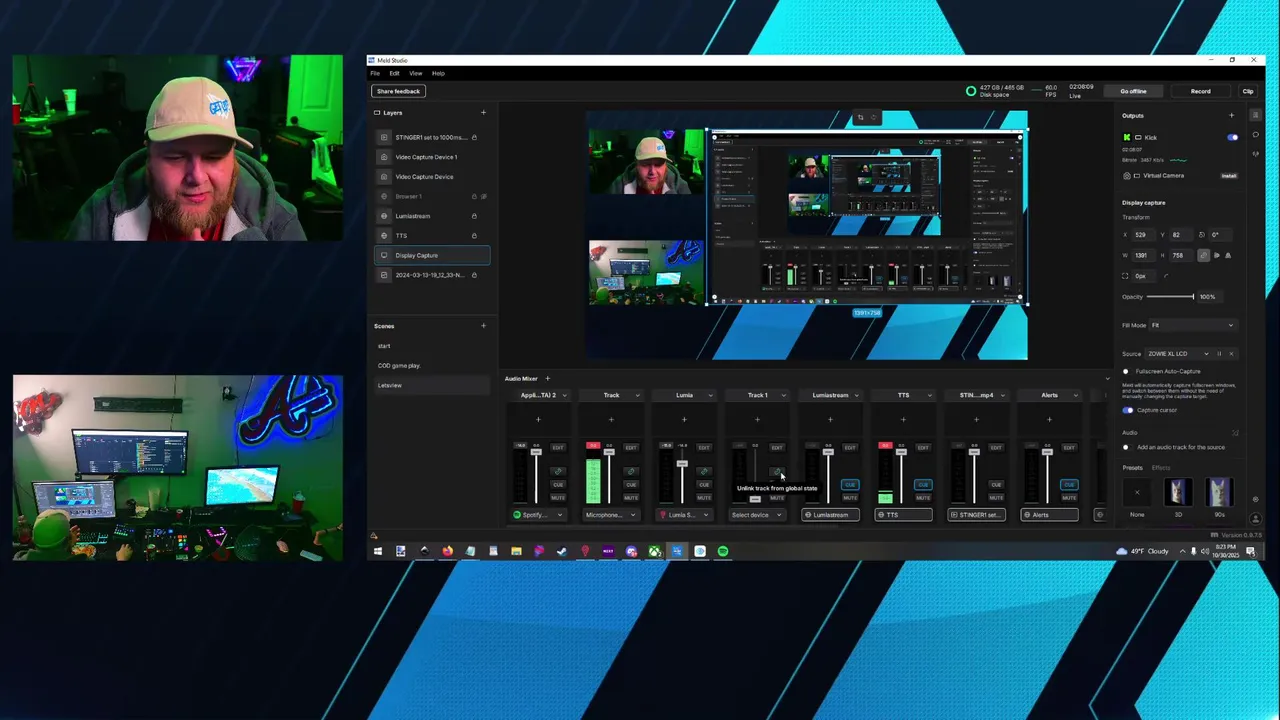Image resolution: width=1280 pixels, height=720 pixels.
Task: Click the link icon on Microphone track
Action: (631, 471)
